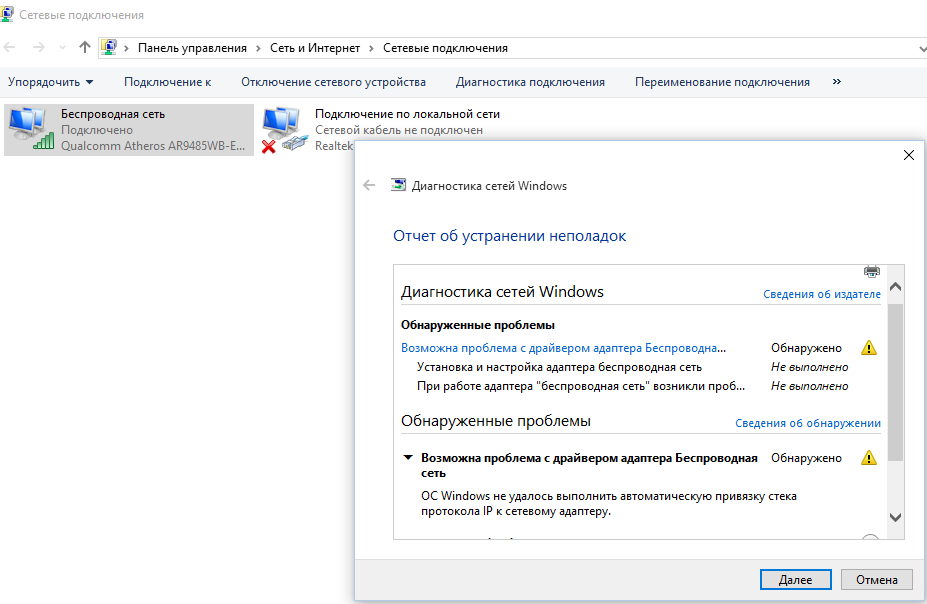The width and height of the screenshot is (927, 604).
Task: Open address bar history dropdown
Action: tap(921, 49)
